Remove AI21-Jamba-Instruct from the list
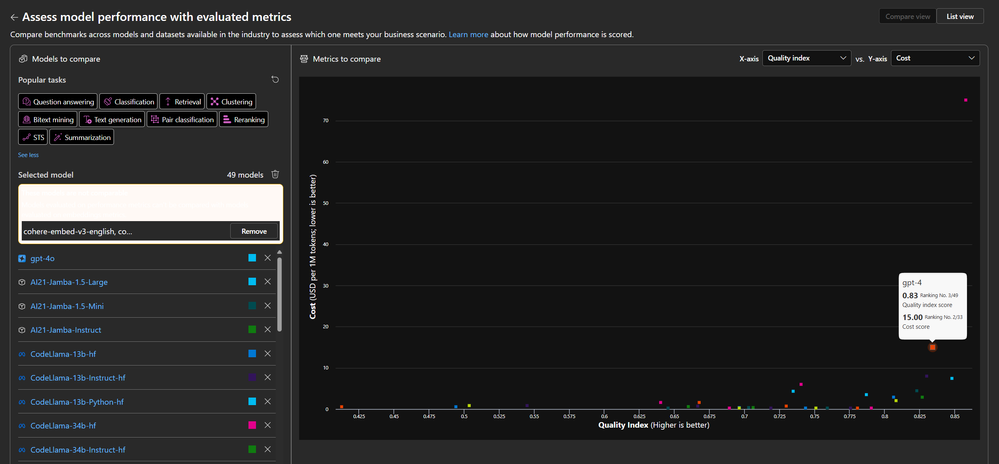 click(x=268, y=330)
